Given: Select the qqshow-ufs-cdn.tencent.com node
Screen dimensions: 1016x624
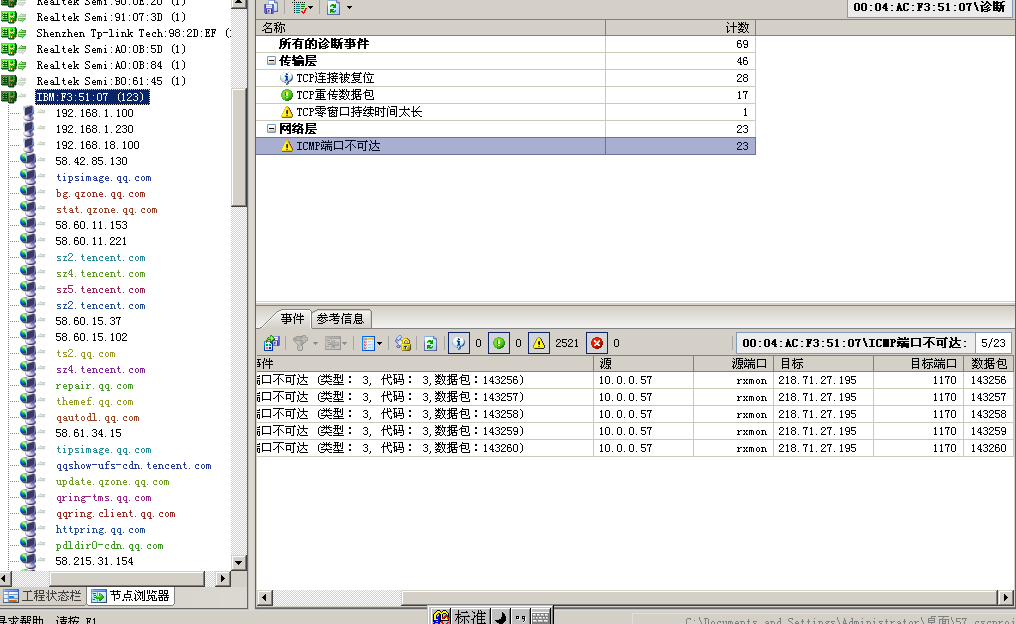Looking at the screenshot, I should (x=133, y=465).
